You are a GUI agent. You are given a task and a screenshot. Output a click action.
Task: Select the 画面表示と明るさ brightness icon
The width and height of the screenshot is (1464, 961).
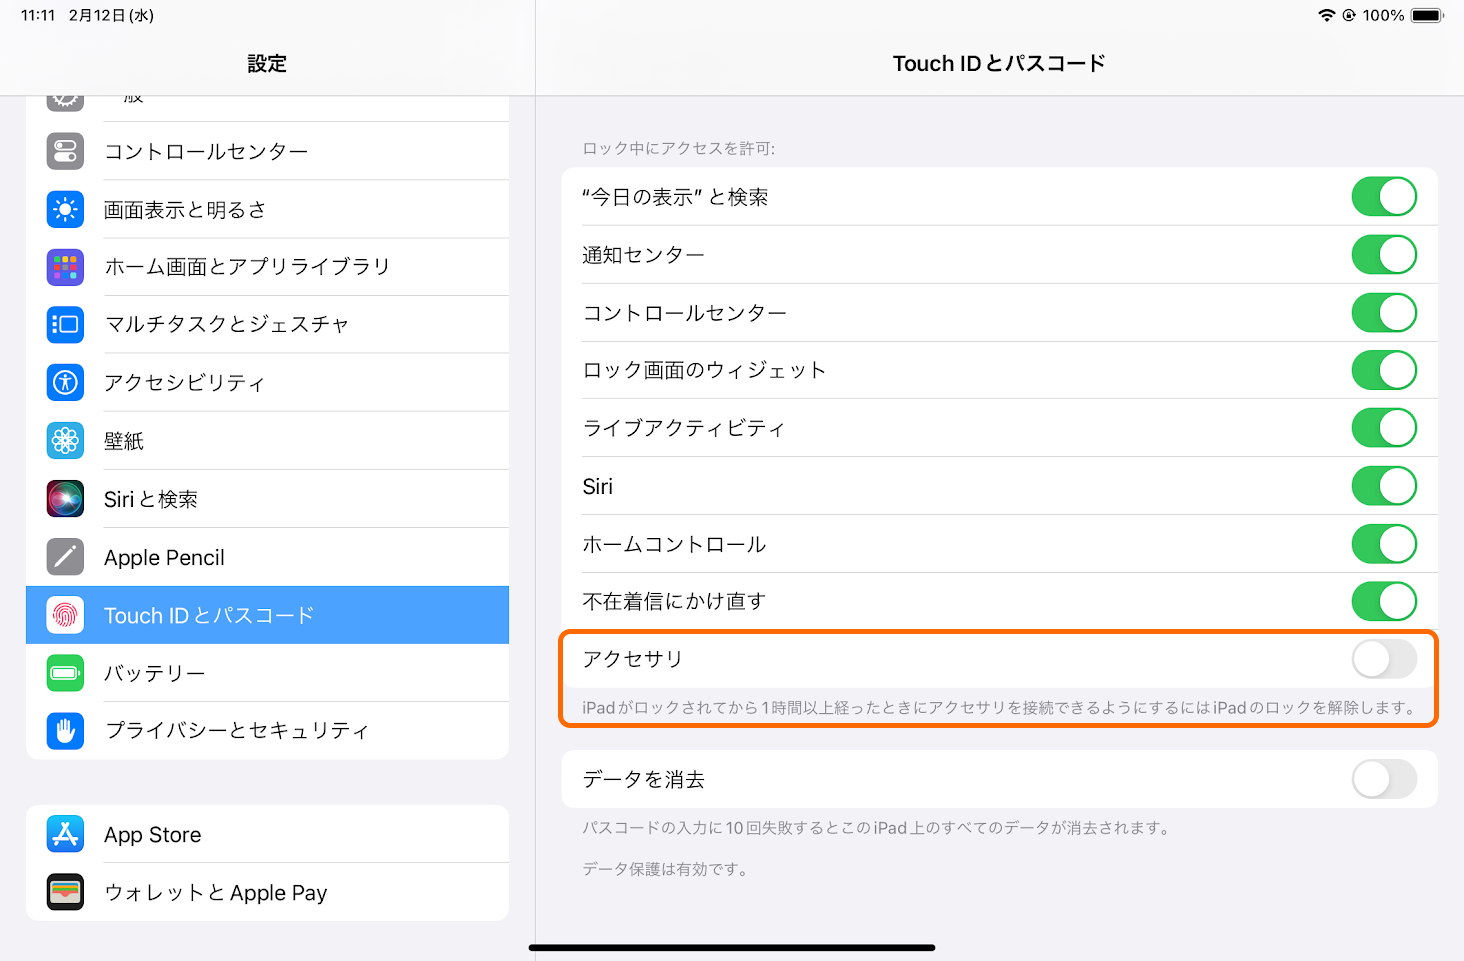pyautogui.click(x=64, y=209)
